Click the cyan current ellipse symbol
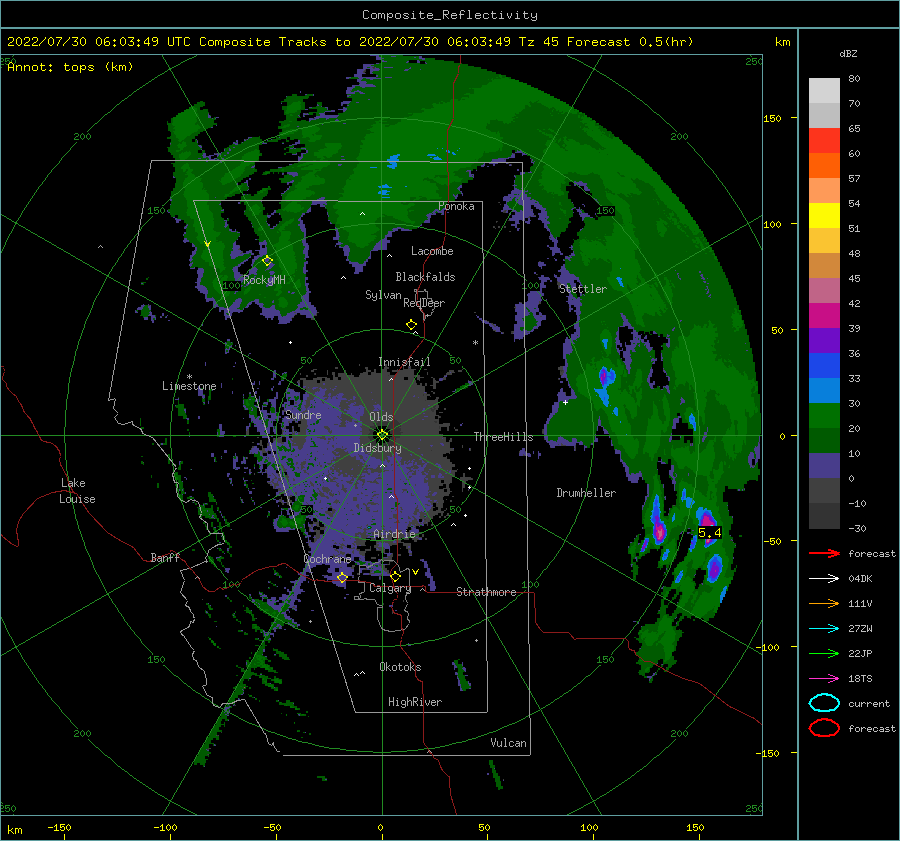The height and width of the screenshot is (841, 900). (824, 703)
